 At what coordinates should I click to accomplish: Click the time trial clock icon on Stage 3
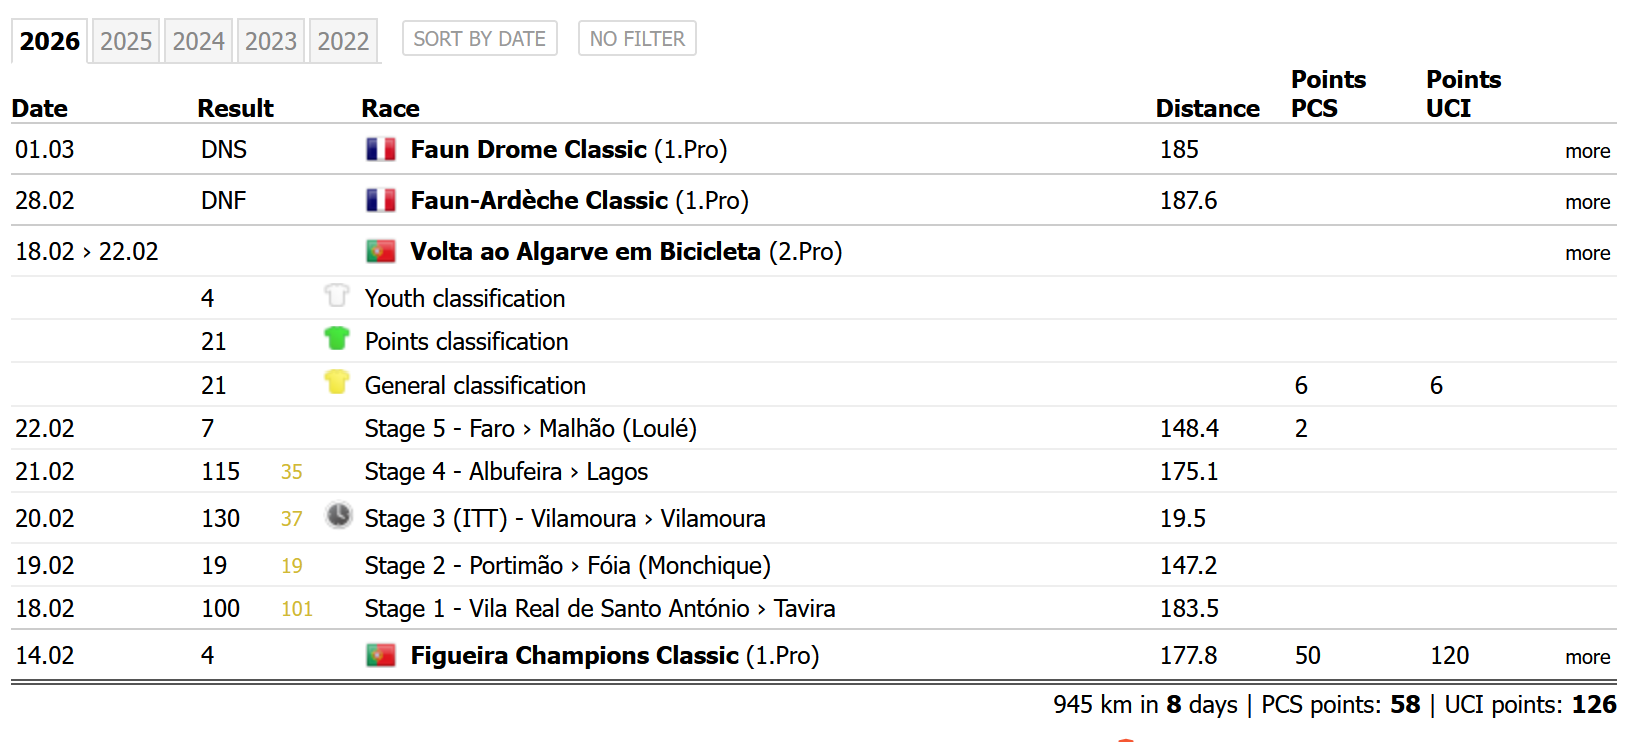[x=339, y=516]
